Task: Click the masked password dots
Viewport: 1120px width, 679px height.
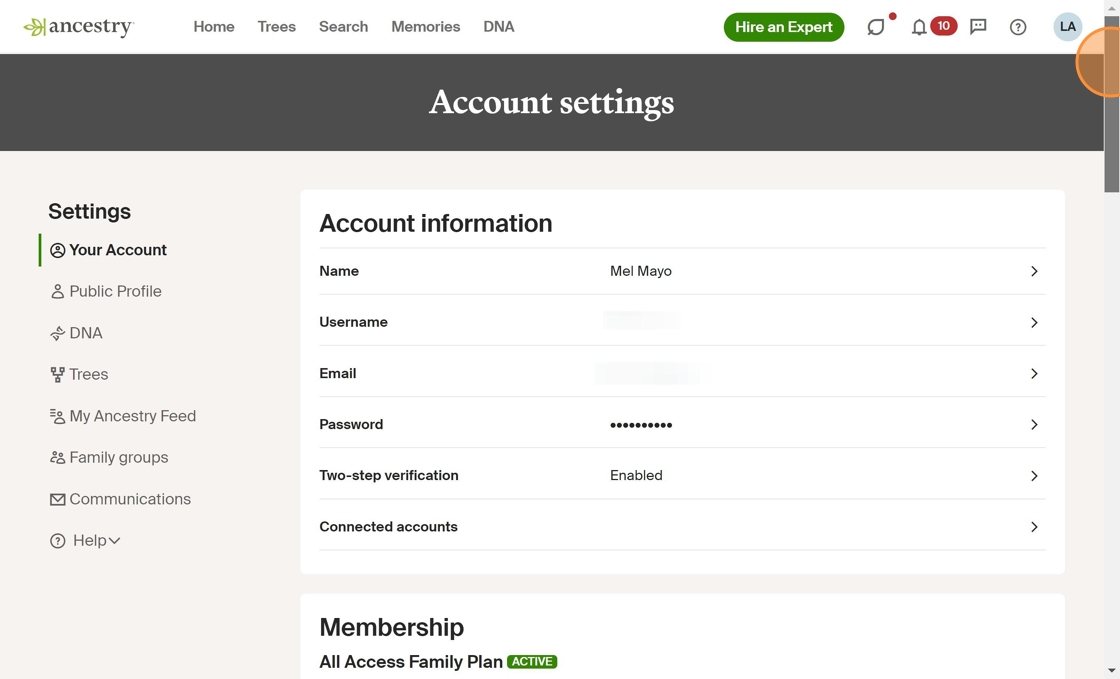Action: tap(641, 425)
